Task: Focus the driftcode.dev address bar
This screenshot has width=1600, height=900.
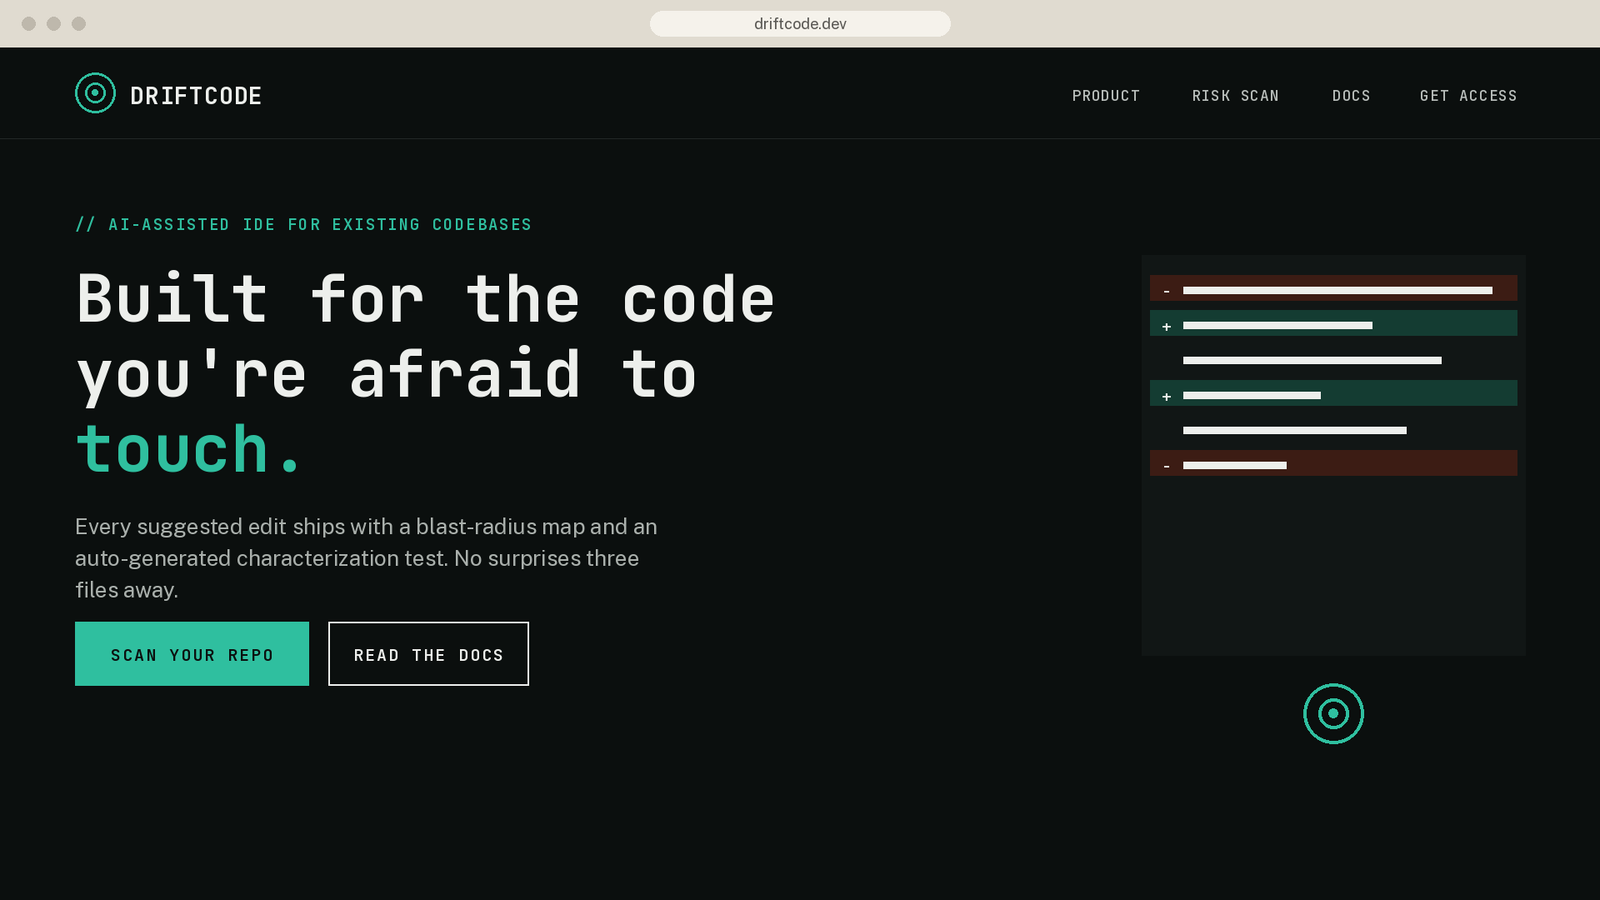Action: [800, 24]
